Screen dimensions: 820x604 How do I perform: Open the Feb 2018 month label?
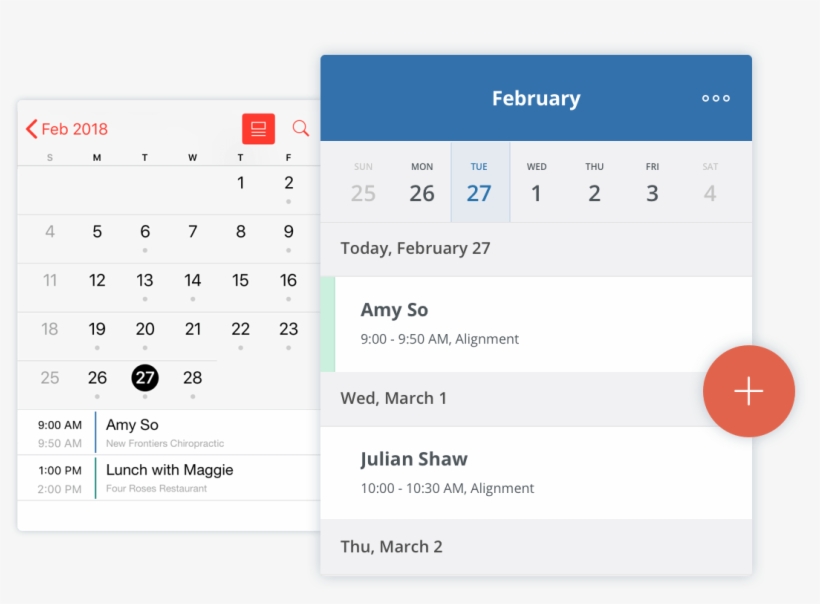74,129
